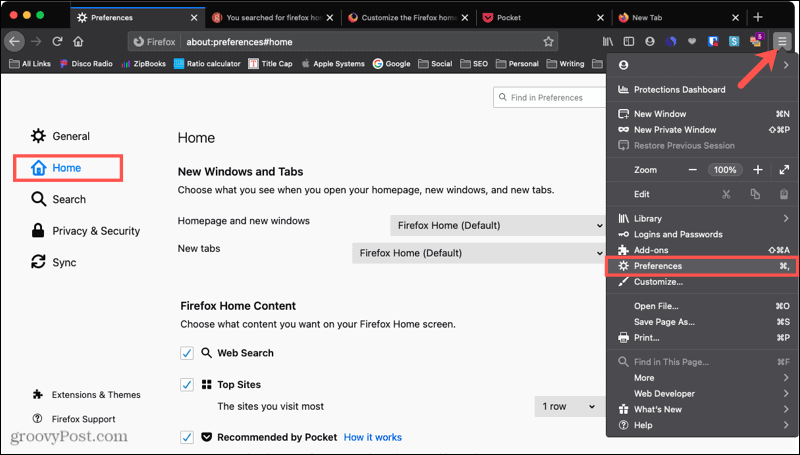Open the Ratio calculator bookmark

pos(207,64)
